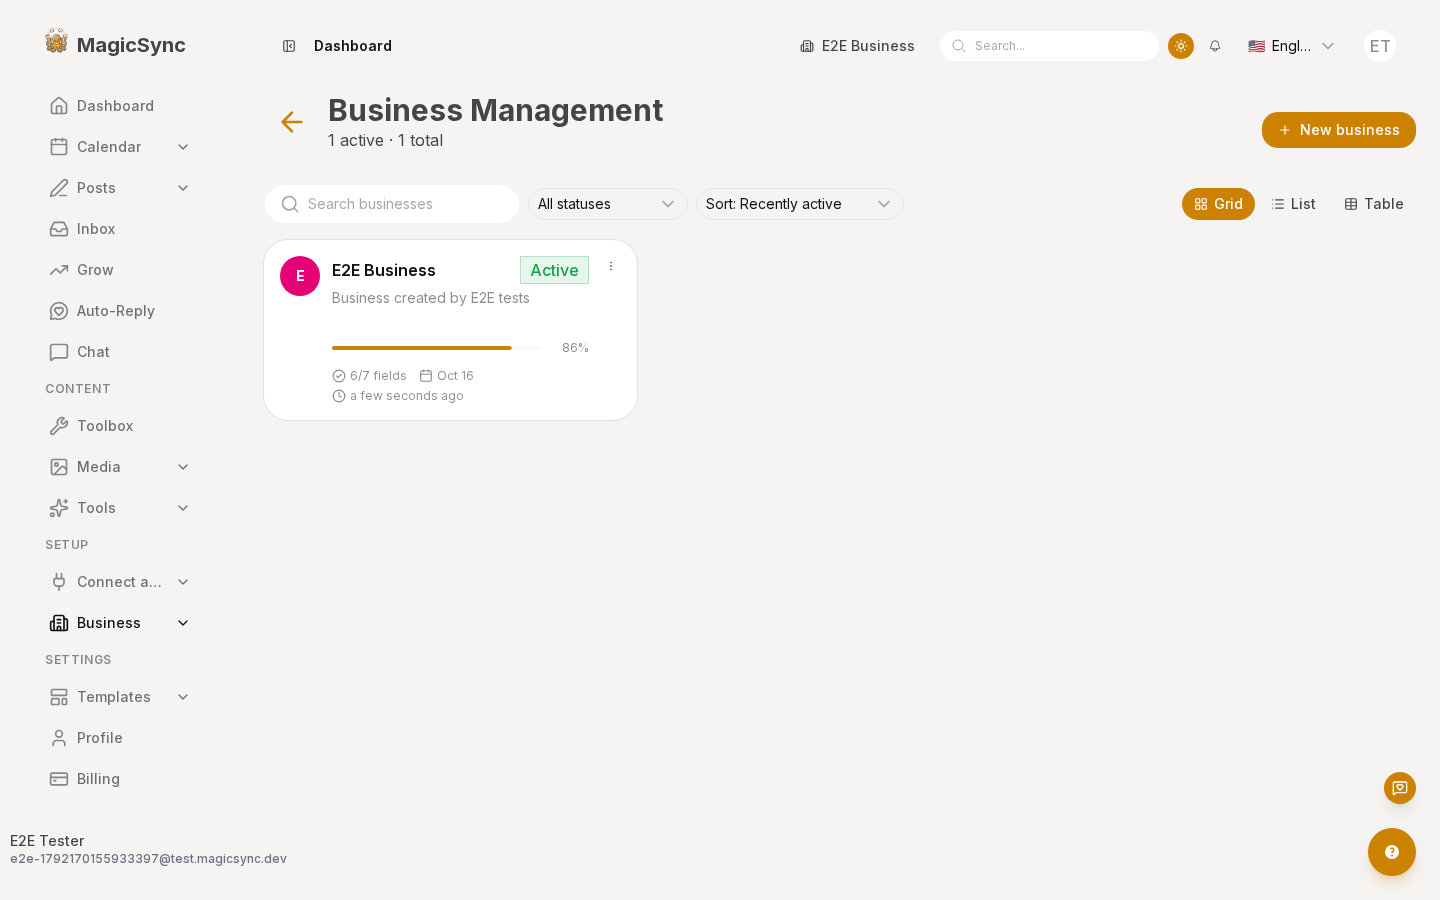Click the MagicSync logo icon
Screen dimensions: 1440x900
click(x=57, y=42)
